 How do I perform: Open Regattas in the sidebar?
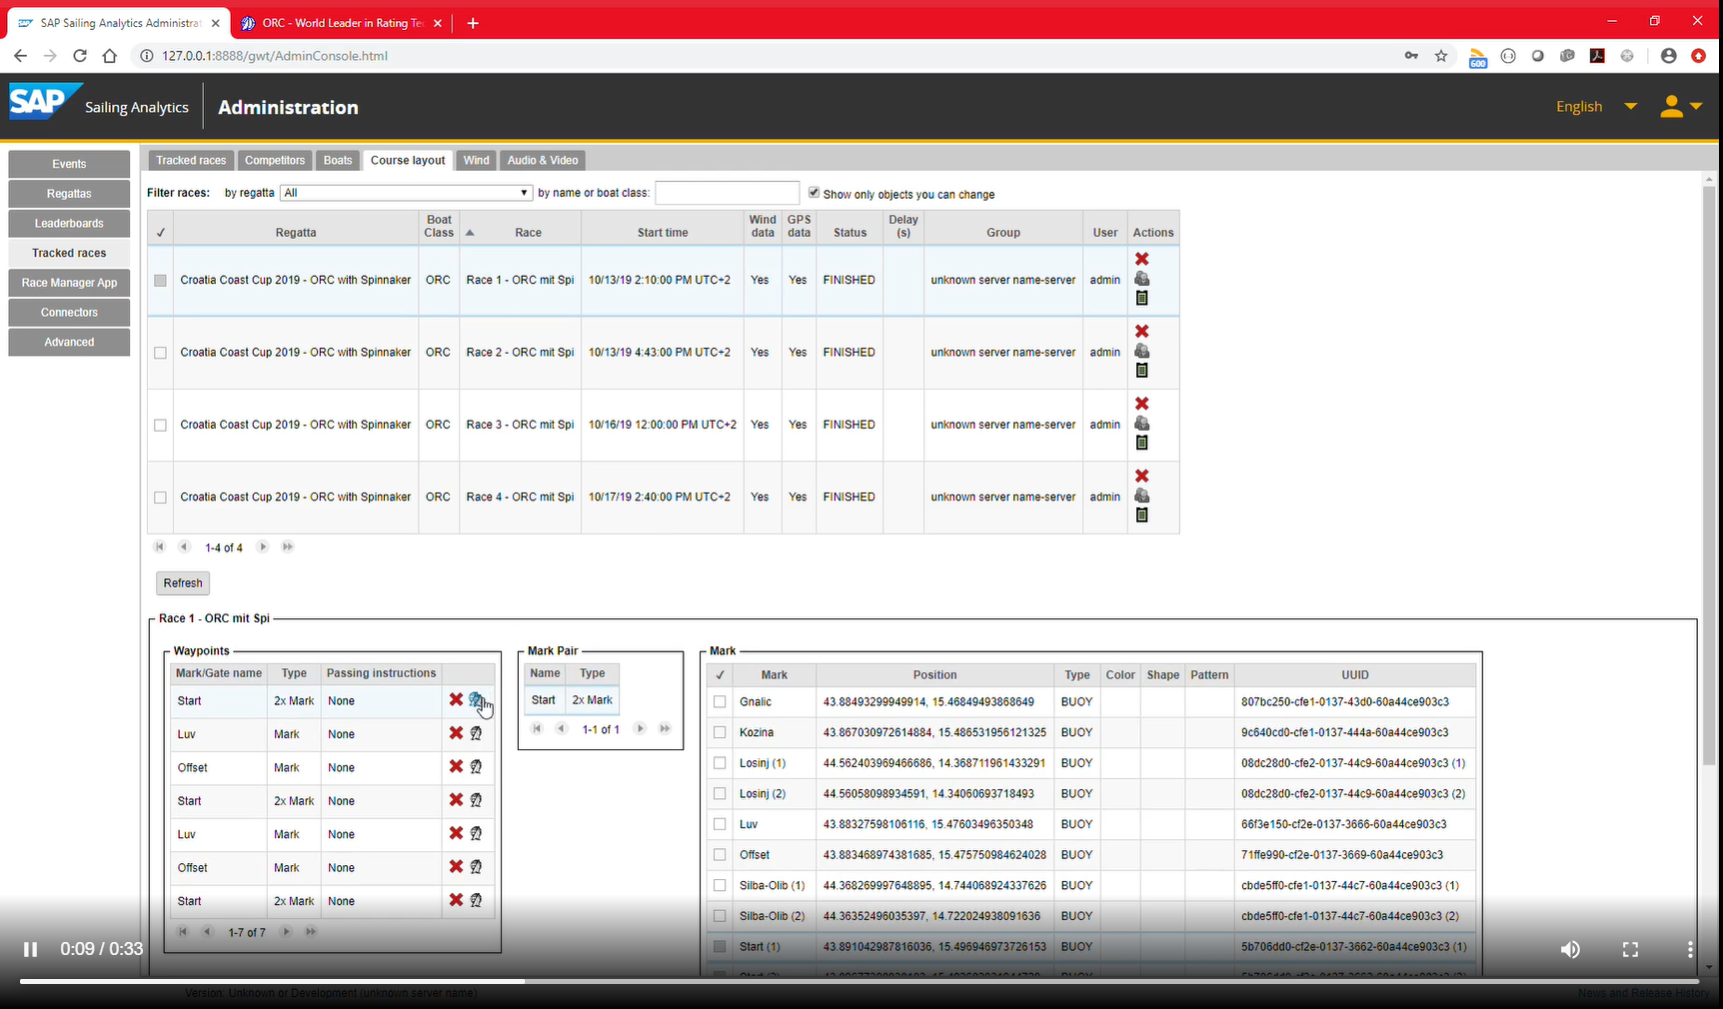coord(69,194)
